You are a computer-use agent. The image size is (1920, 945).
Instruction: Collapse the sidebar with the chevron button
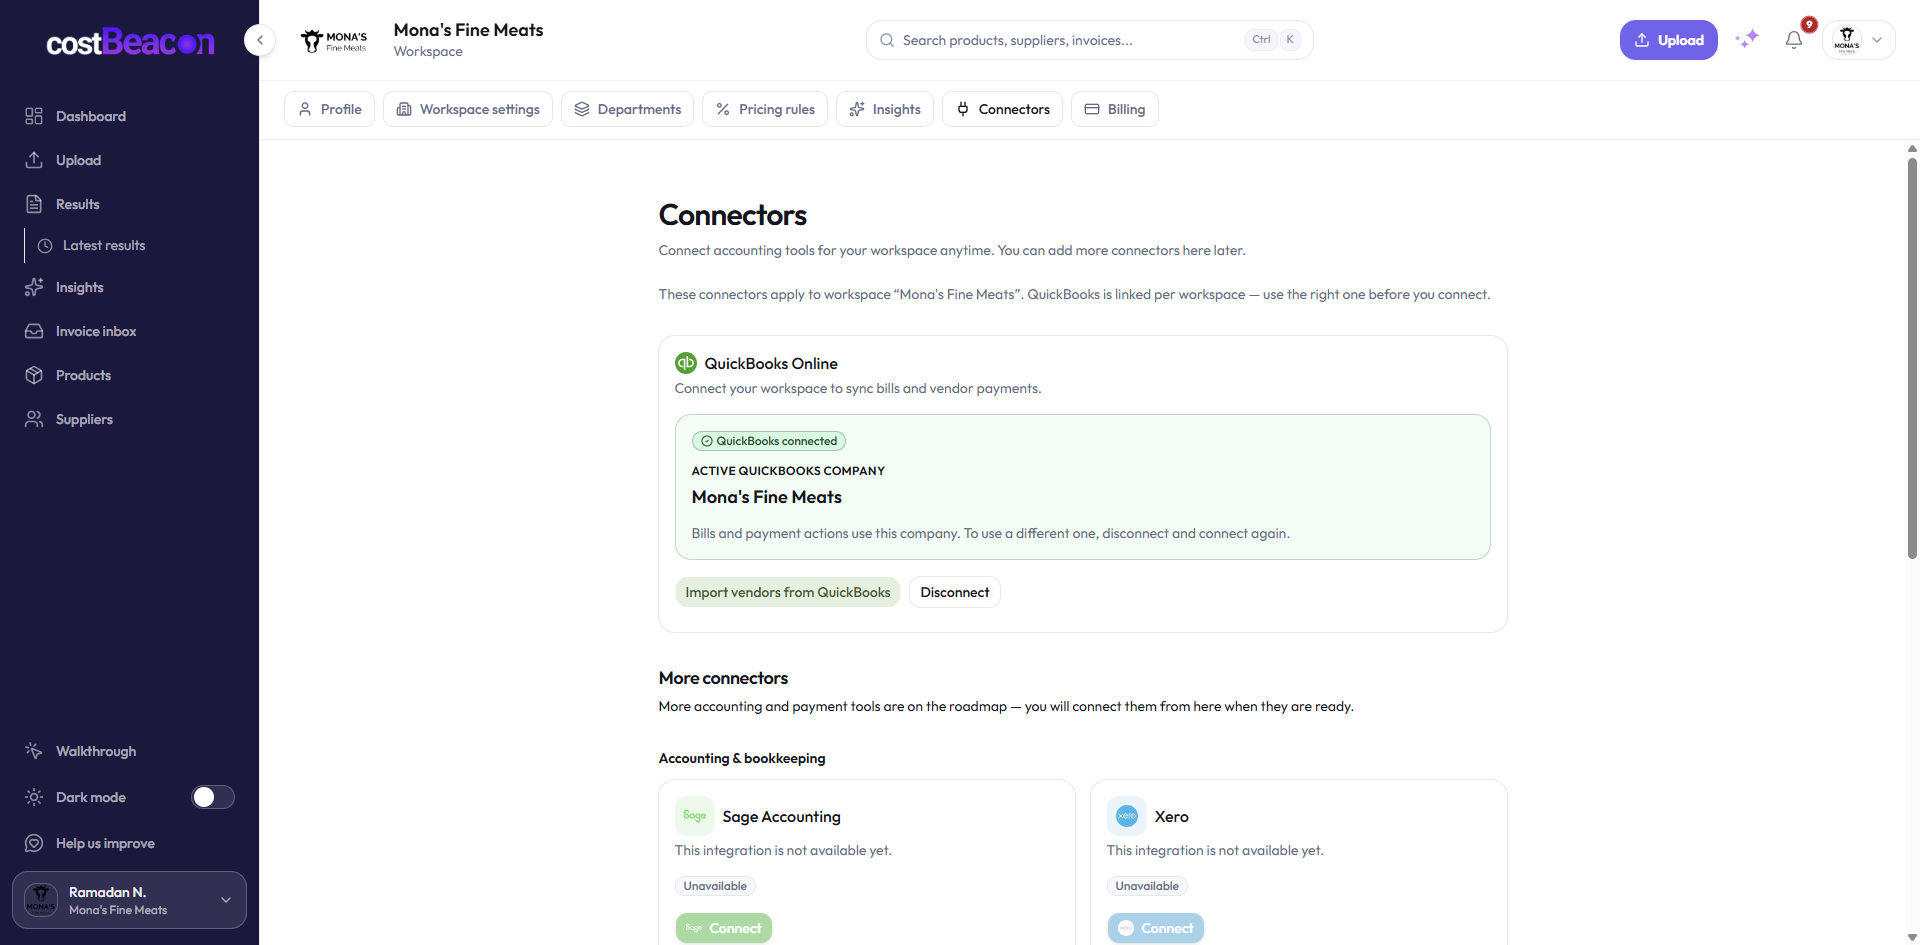(x=260, y=40)
